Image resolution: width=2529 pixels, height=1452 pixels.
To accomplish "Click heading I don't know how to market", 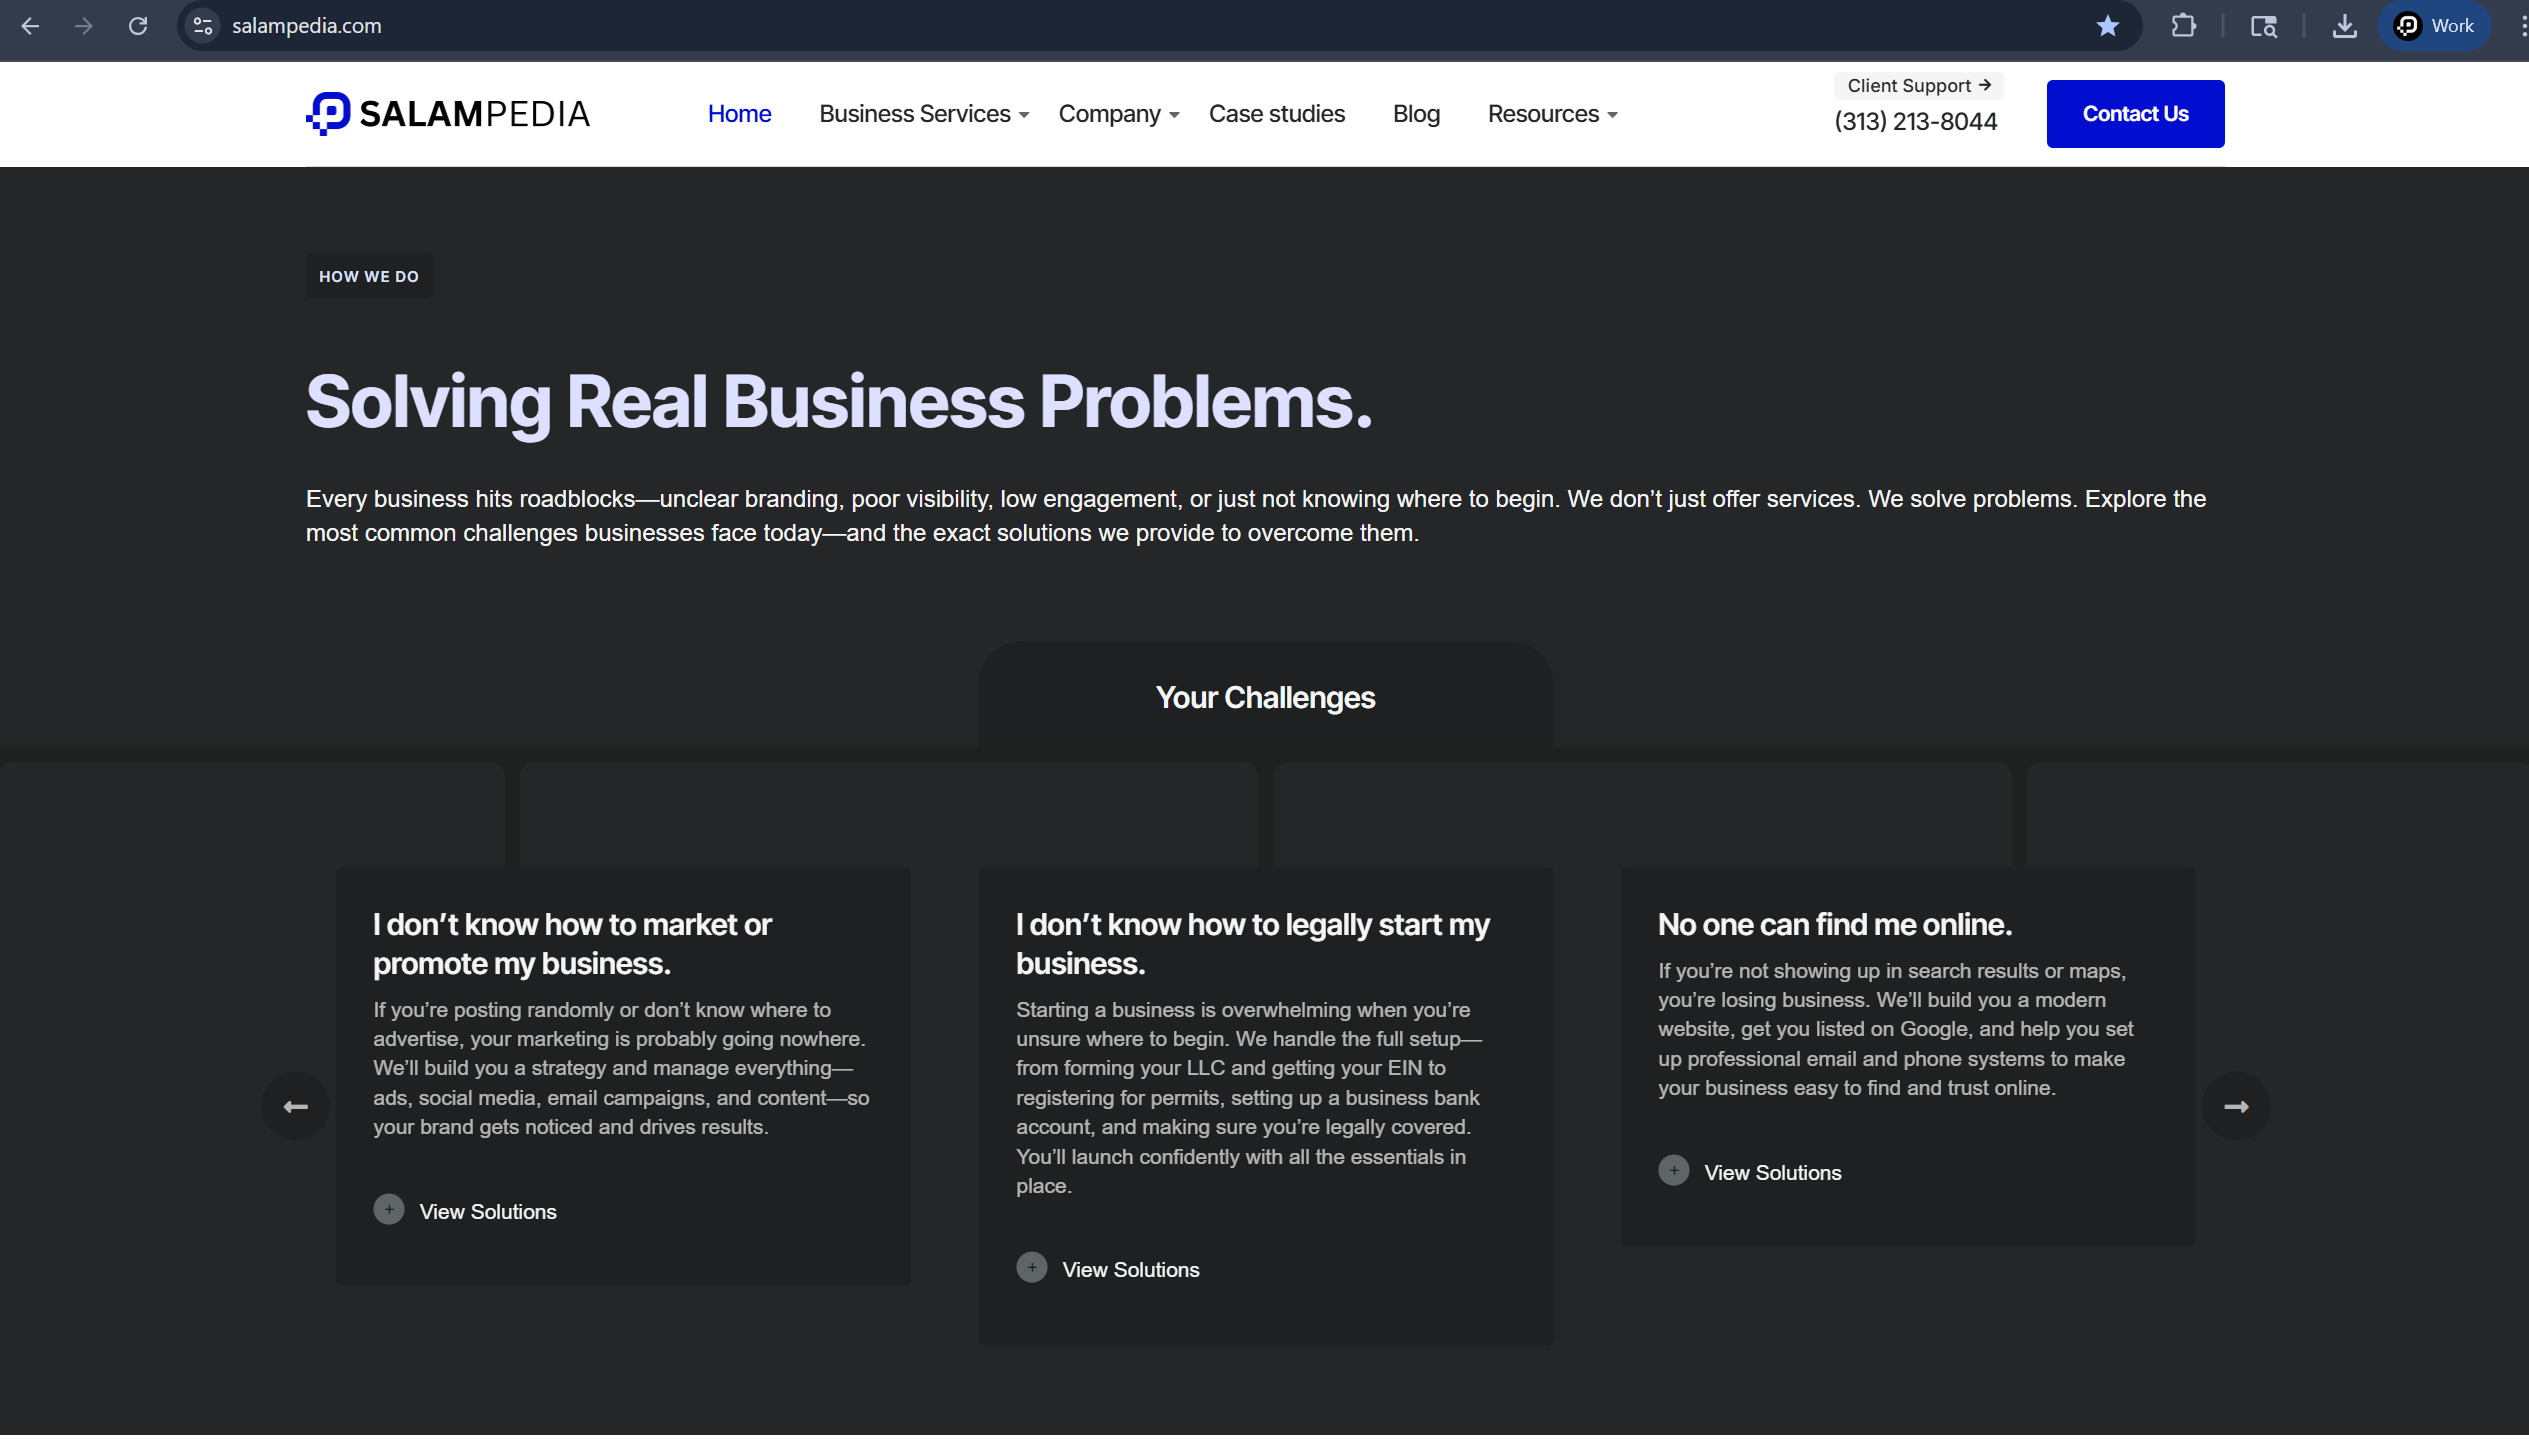I will tap(572, 944).
